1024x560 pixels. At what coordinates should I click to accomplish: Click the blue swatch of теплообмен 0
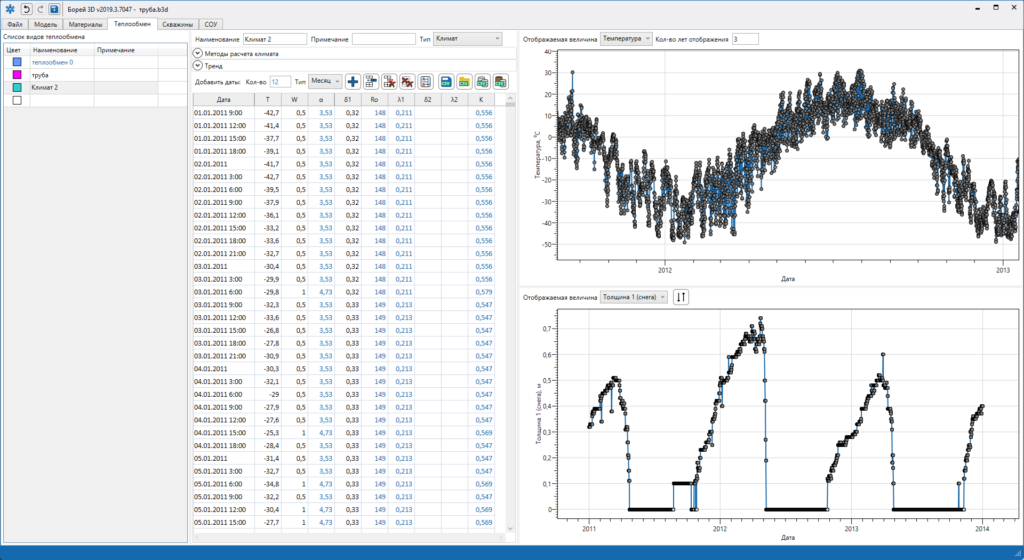(17, 62)
